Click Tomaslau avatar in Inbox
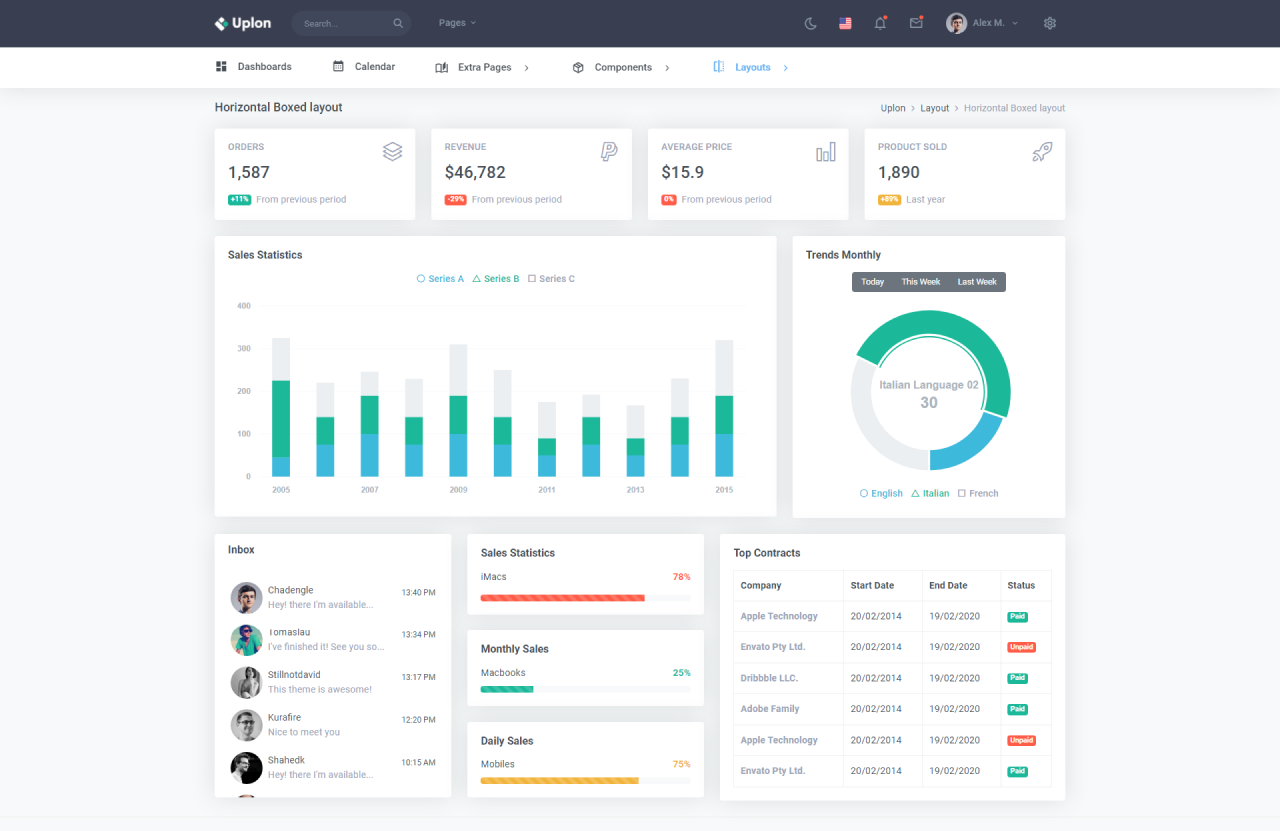The height and width of the screenshot is (831, 1280). click(246, 640)
